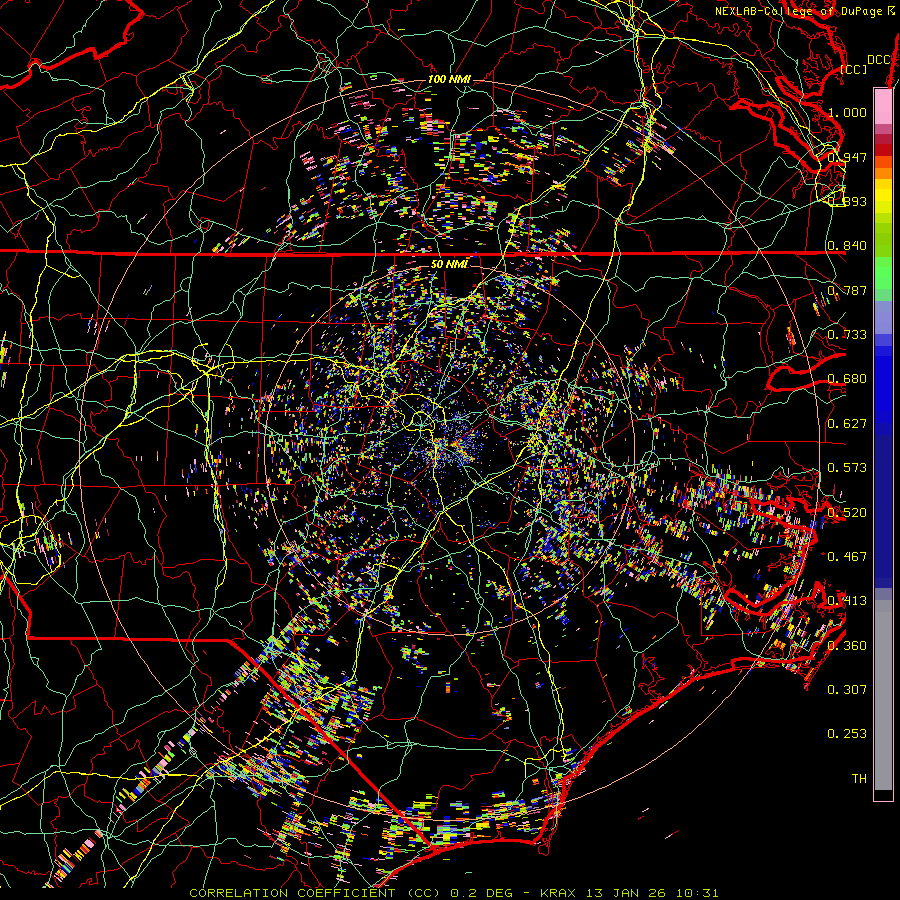
Task: Pick the lavender color bar segment above 0.733
Action: (883, 317)
